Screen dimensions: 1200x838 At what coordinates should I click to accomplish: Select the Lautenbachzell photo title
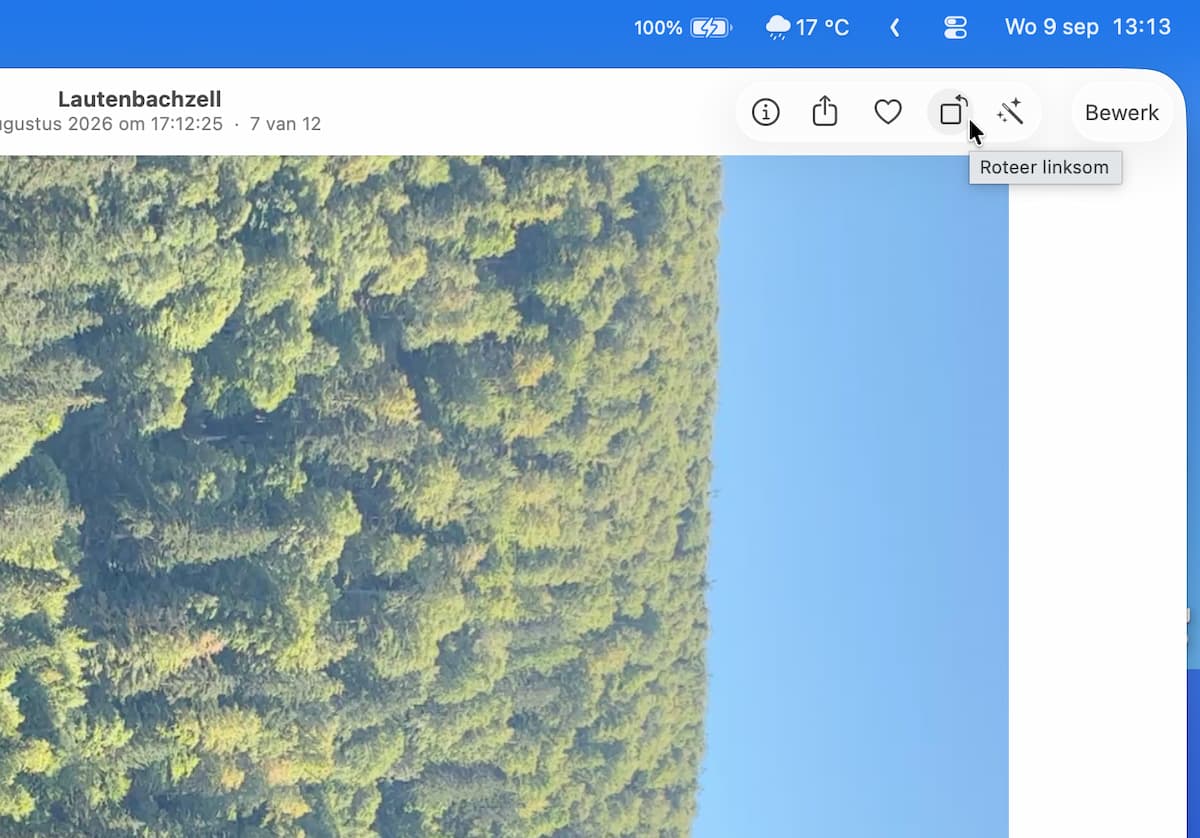139,99
